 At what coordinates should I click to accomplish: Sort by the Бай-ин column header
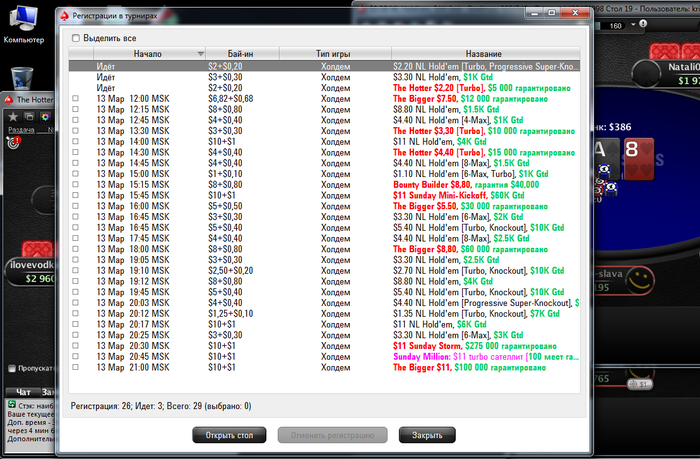241,54
